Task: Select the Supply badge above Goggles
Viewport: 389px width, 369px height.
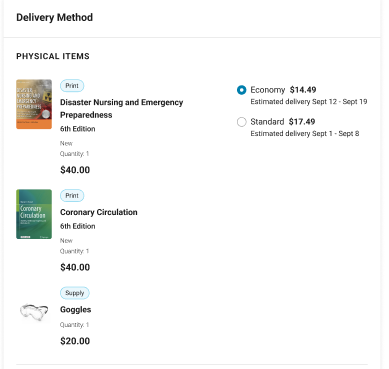Action: click(x=75, y=293)
